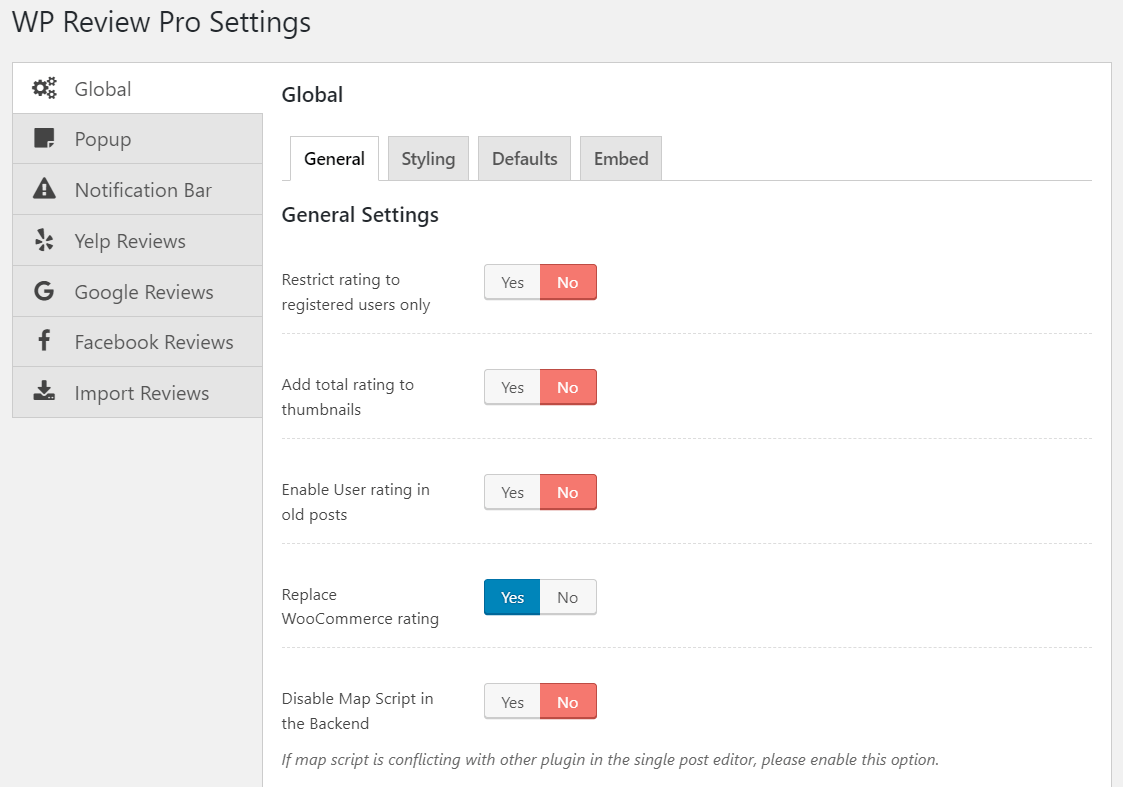Enable user rating in old posts
The width and height of the screenshot is (1123, 787).
point(511,492)
